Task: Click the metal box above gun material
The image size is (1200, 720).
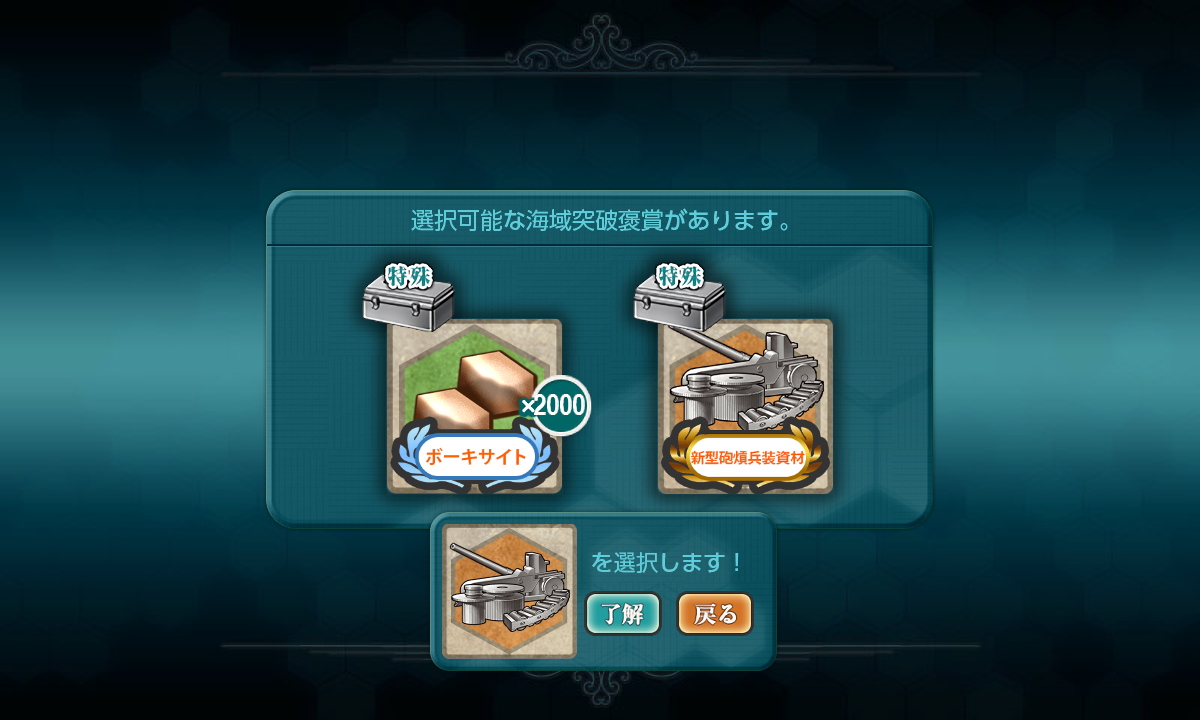Action: [679, 305]
